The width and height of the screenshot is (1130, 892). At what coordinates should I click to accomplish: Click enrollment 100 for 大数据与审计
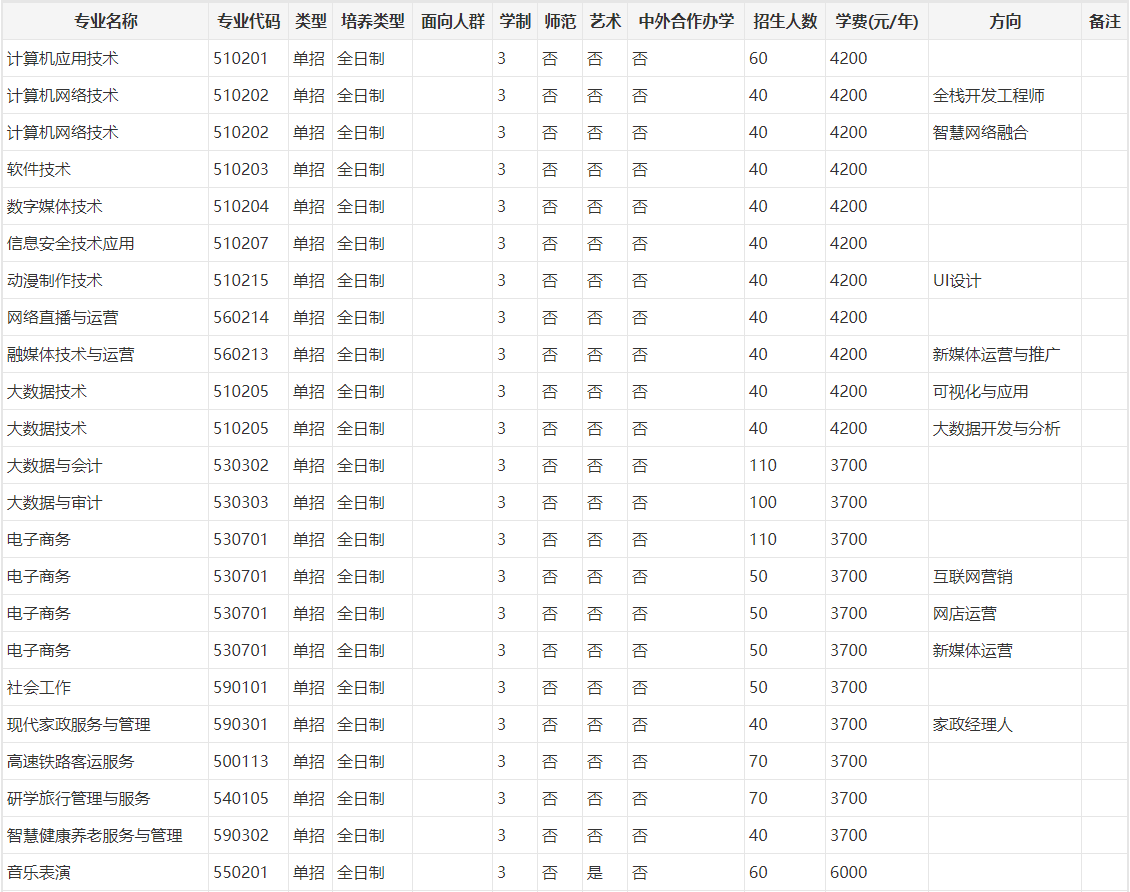[x=763, y=502]
